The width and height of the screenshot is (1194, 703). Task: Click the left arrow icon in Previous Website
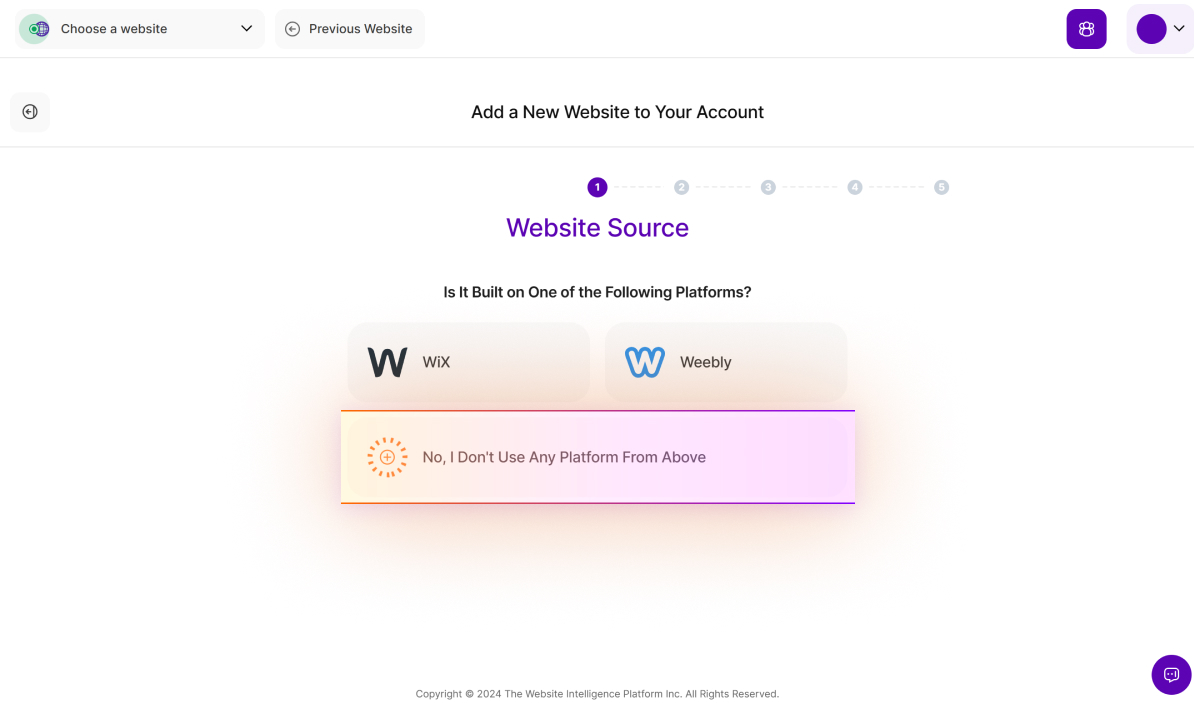point(292,29)
